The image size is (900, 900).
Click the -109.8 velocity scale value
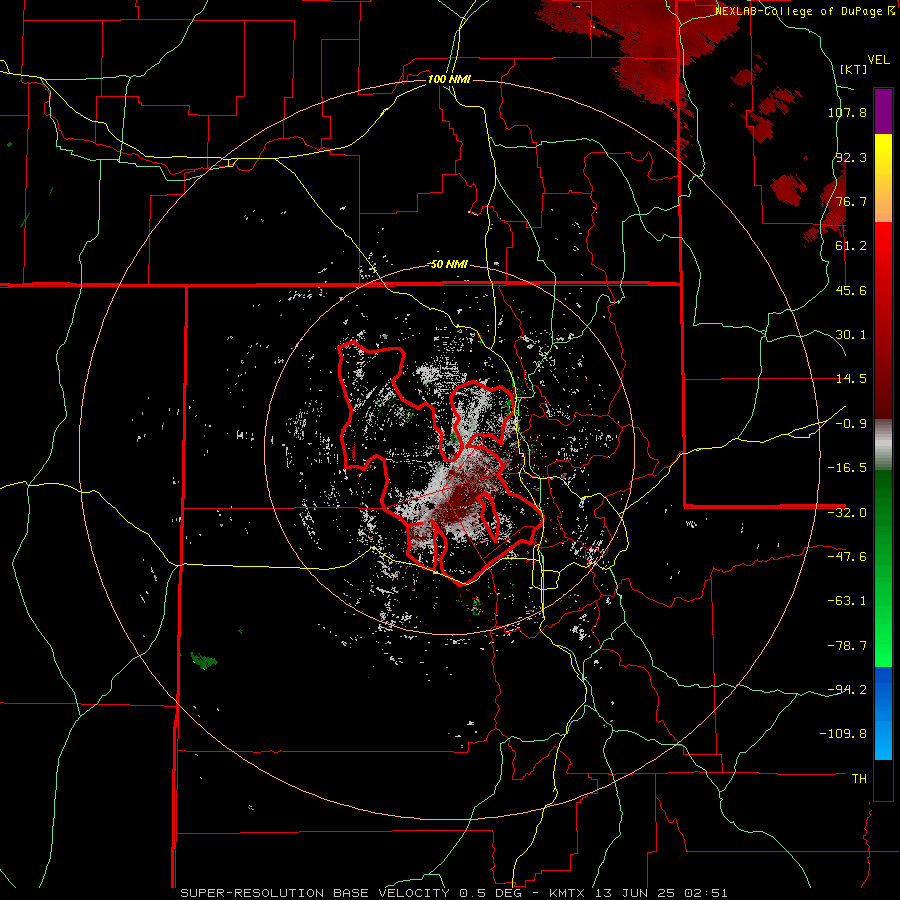(843, 734)
